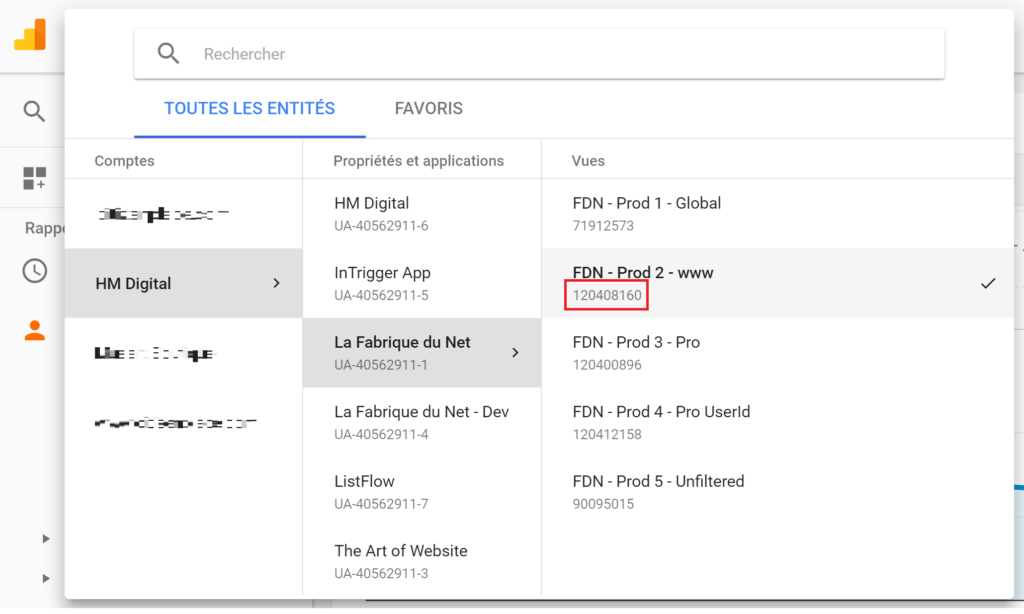Choose the FDN - Prod 4 - Pro UserId view
The width and height of the screenshot is (1024, 614).
click(661, 422)
